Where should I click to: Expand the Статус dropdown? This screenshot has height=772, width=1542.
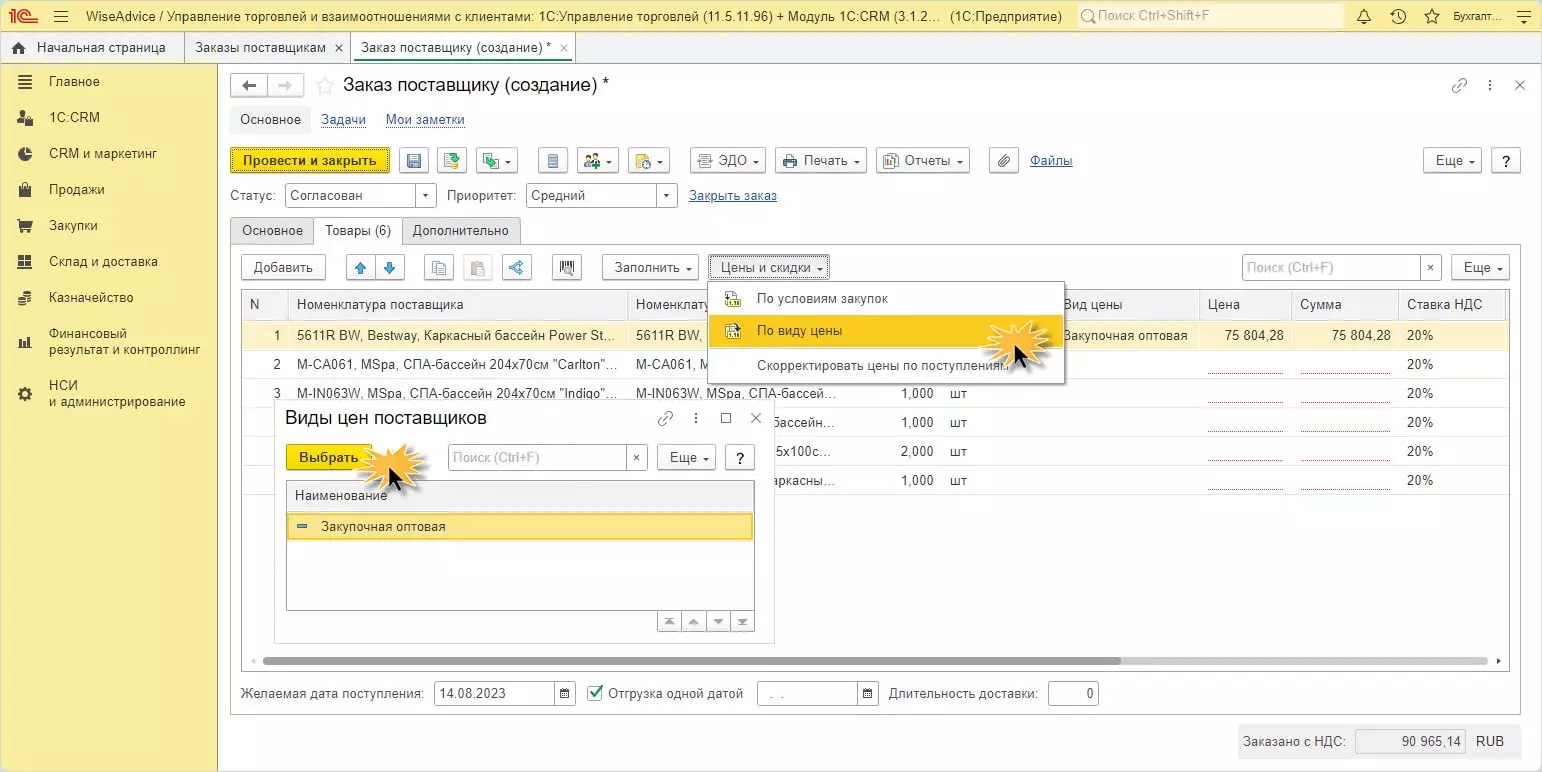[x=427, y=196]
